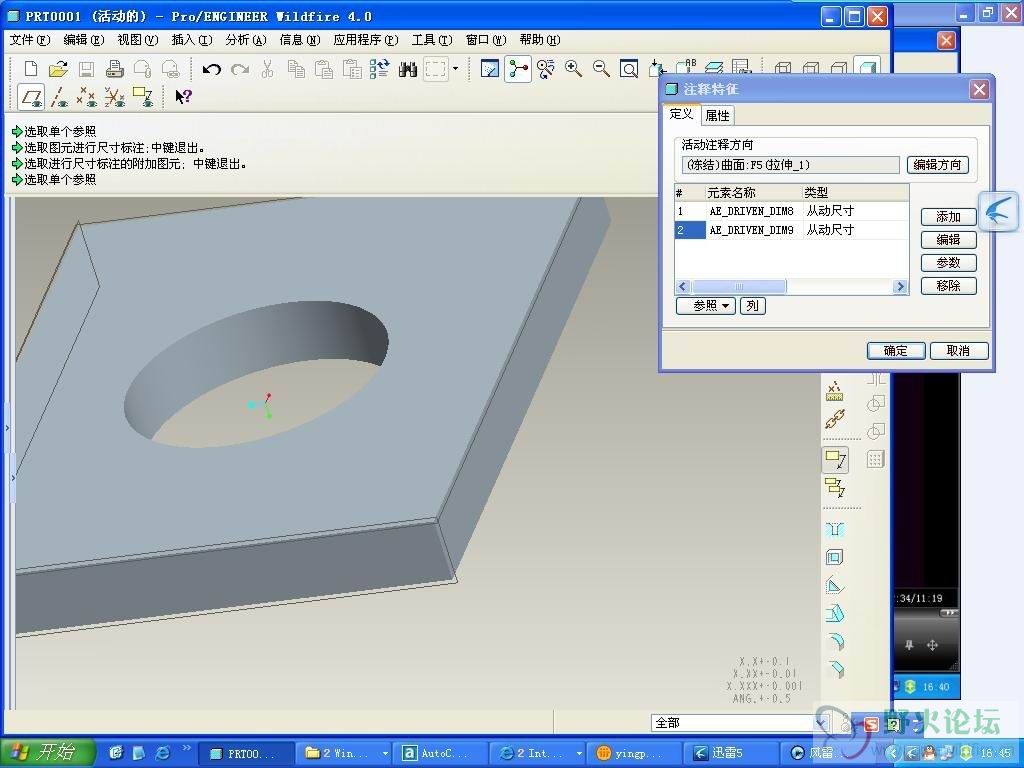The image size is (1024, 768).
Task: Select the Shading display style icon
Action: 868,67
